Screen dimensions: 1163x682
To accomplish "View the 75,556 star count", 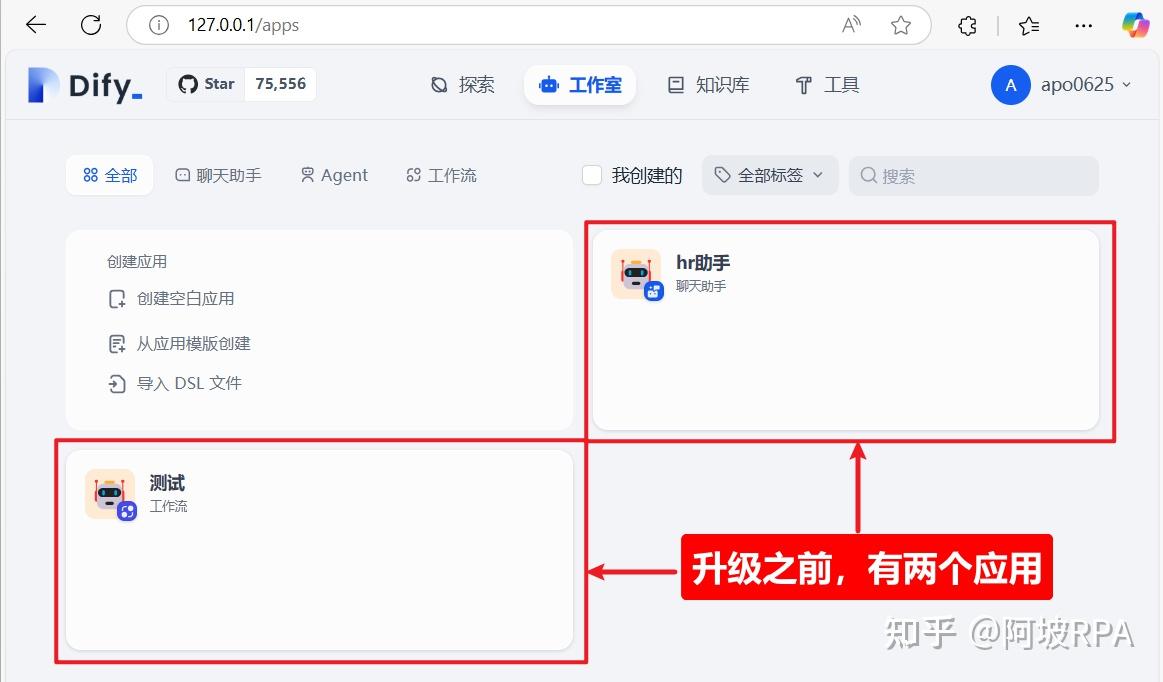I will pos(280,84).
